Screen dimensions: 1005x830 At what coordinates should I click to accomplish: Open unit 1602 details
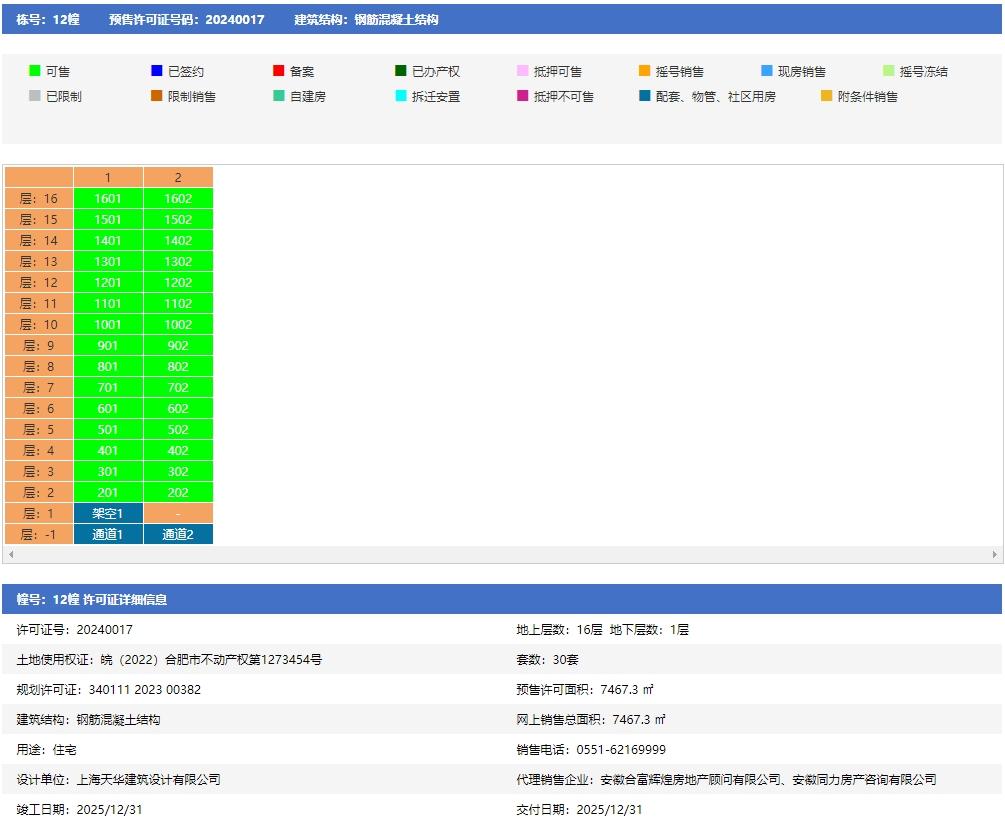pyautogui.click(x=178, y=199)
